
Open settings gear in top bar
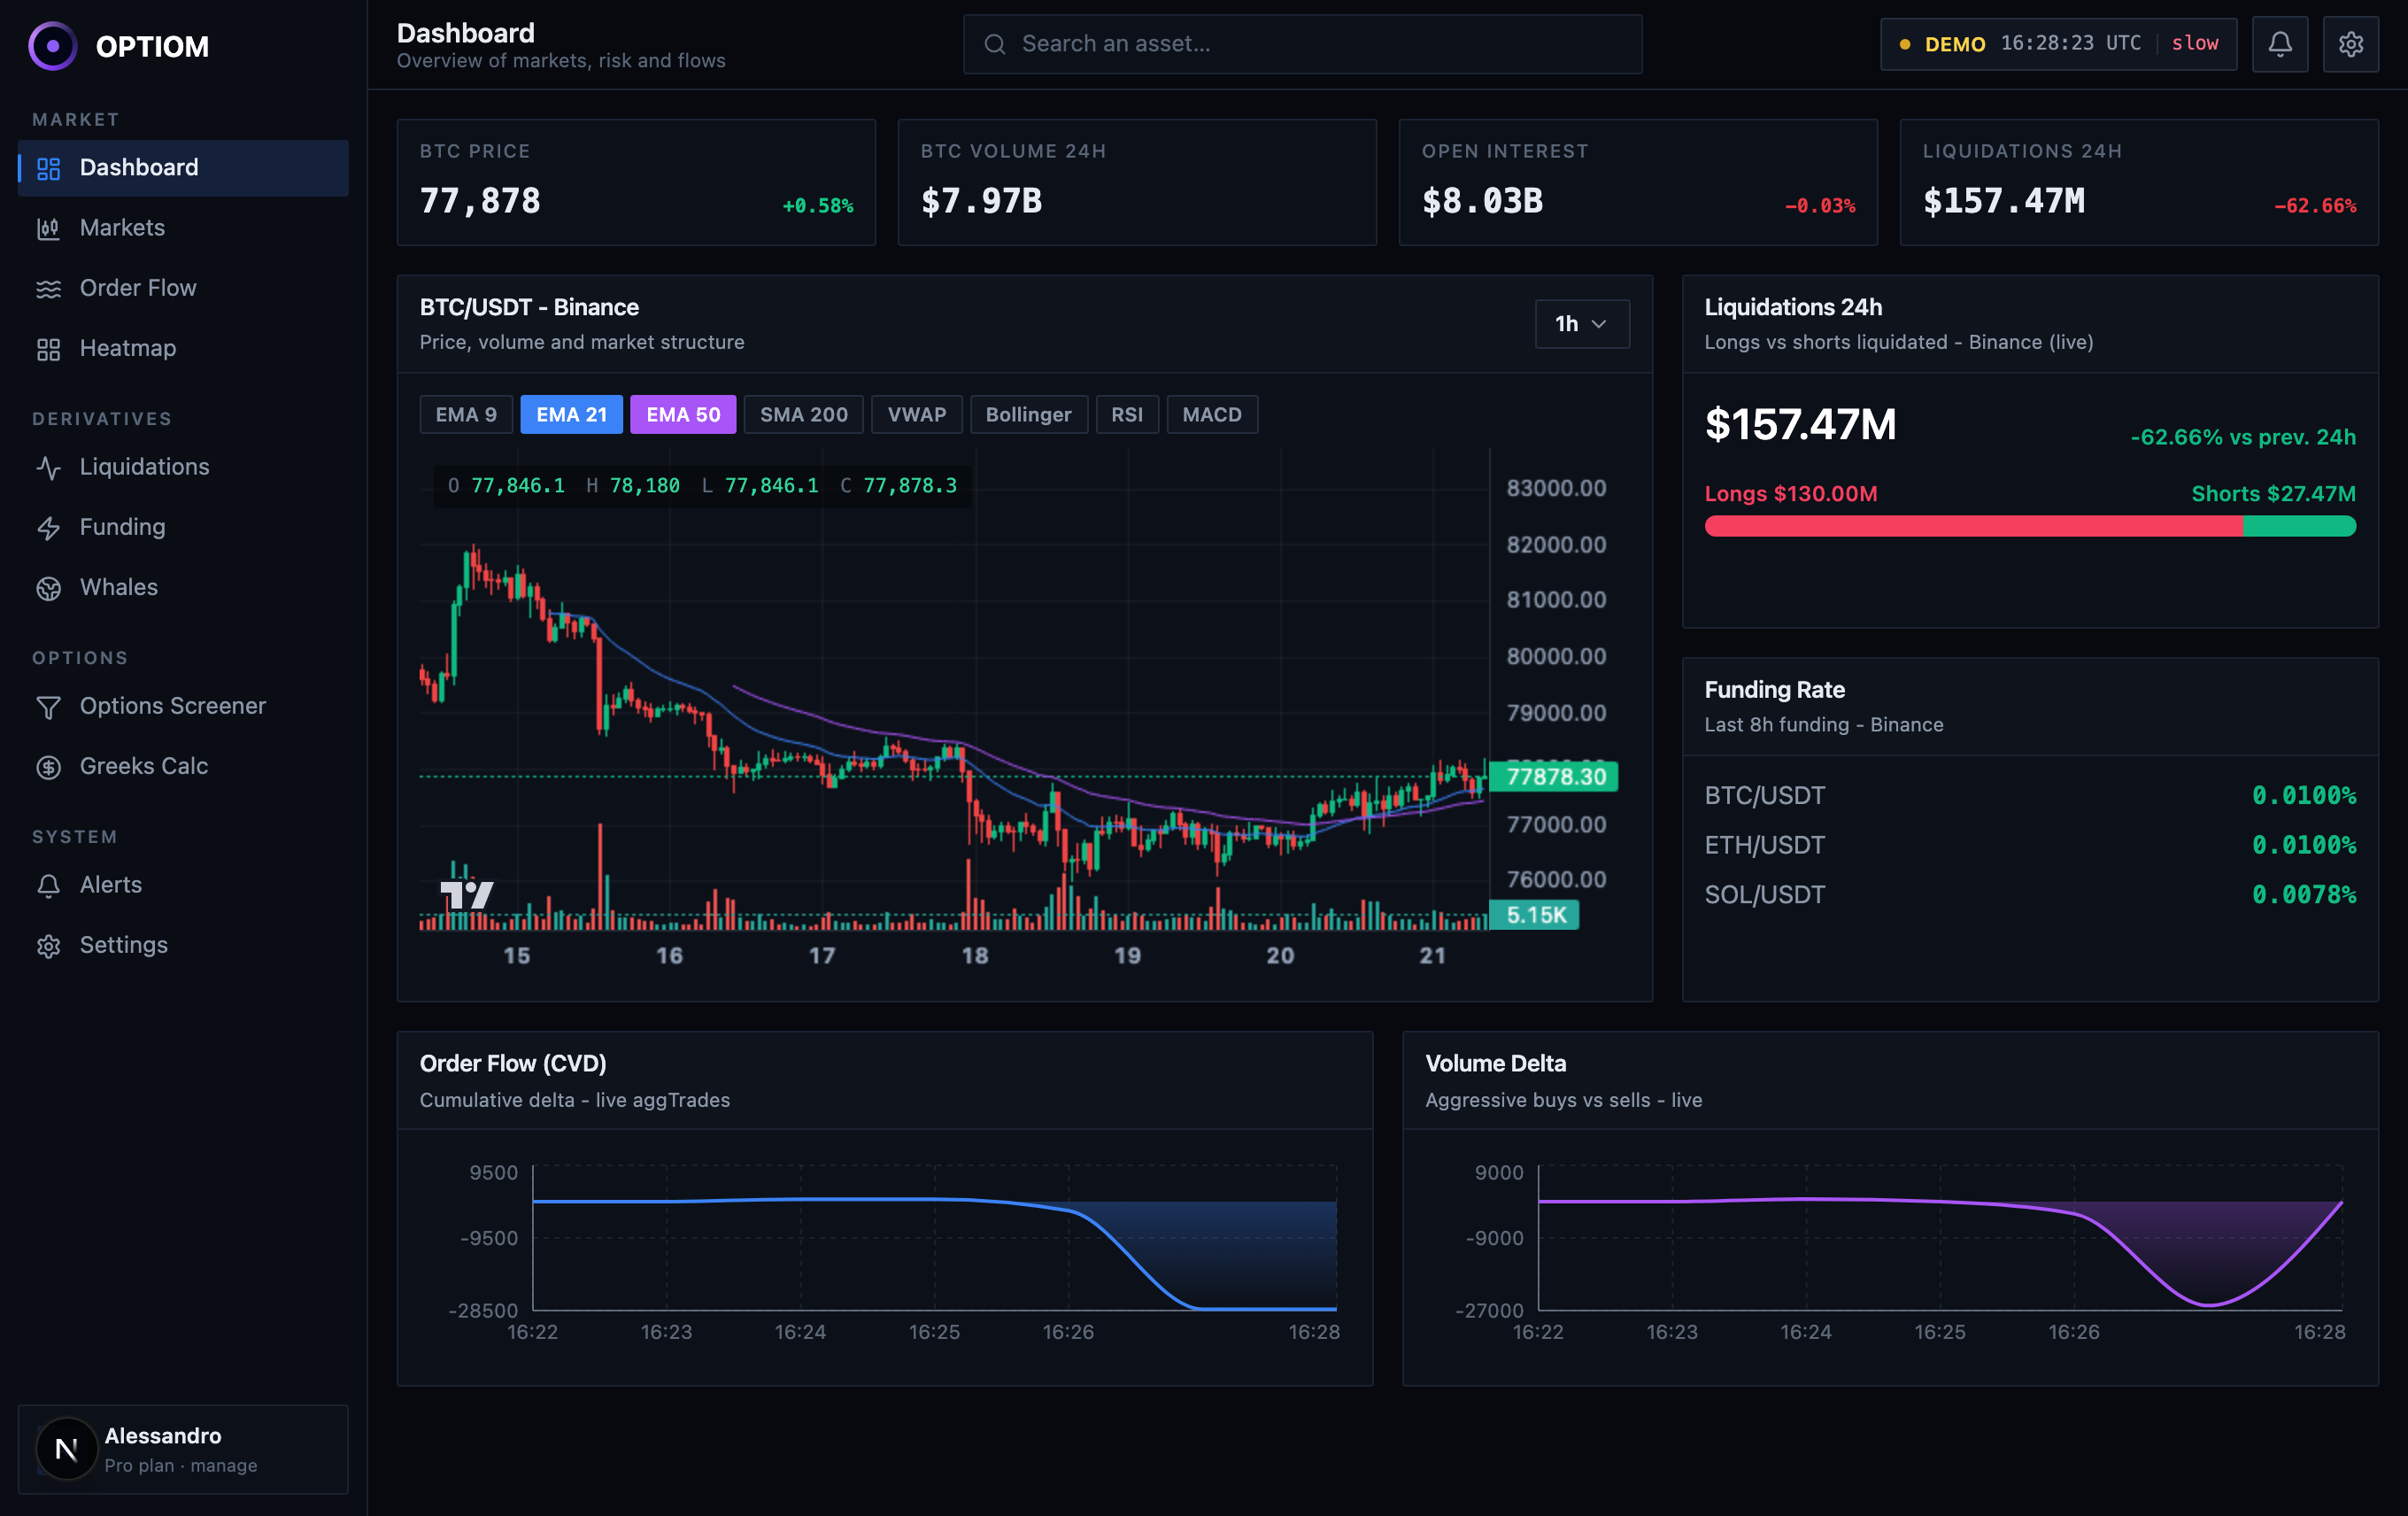click(x=2351, y=44)
